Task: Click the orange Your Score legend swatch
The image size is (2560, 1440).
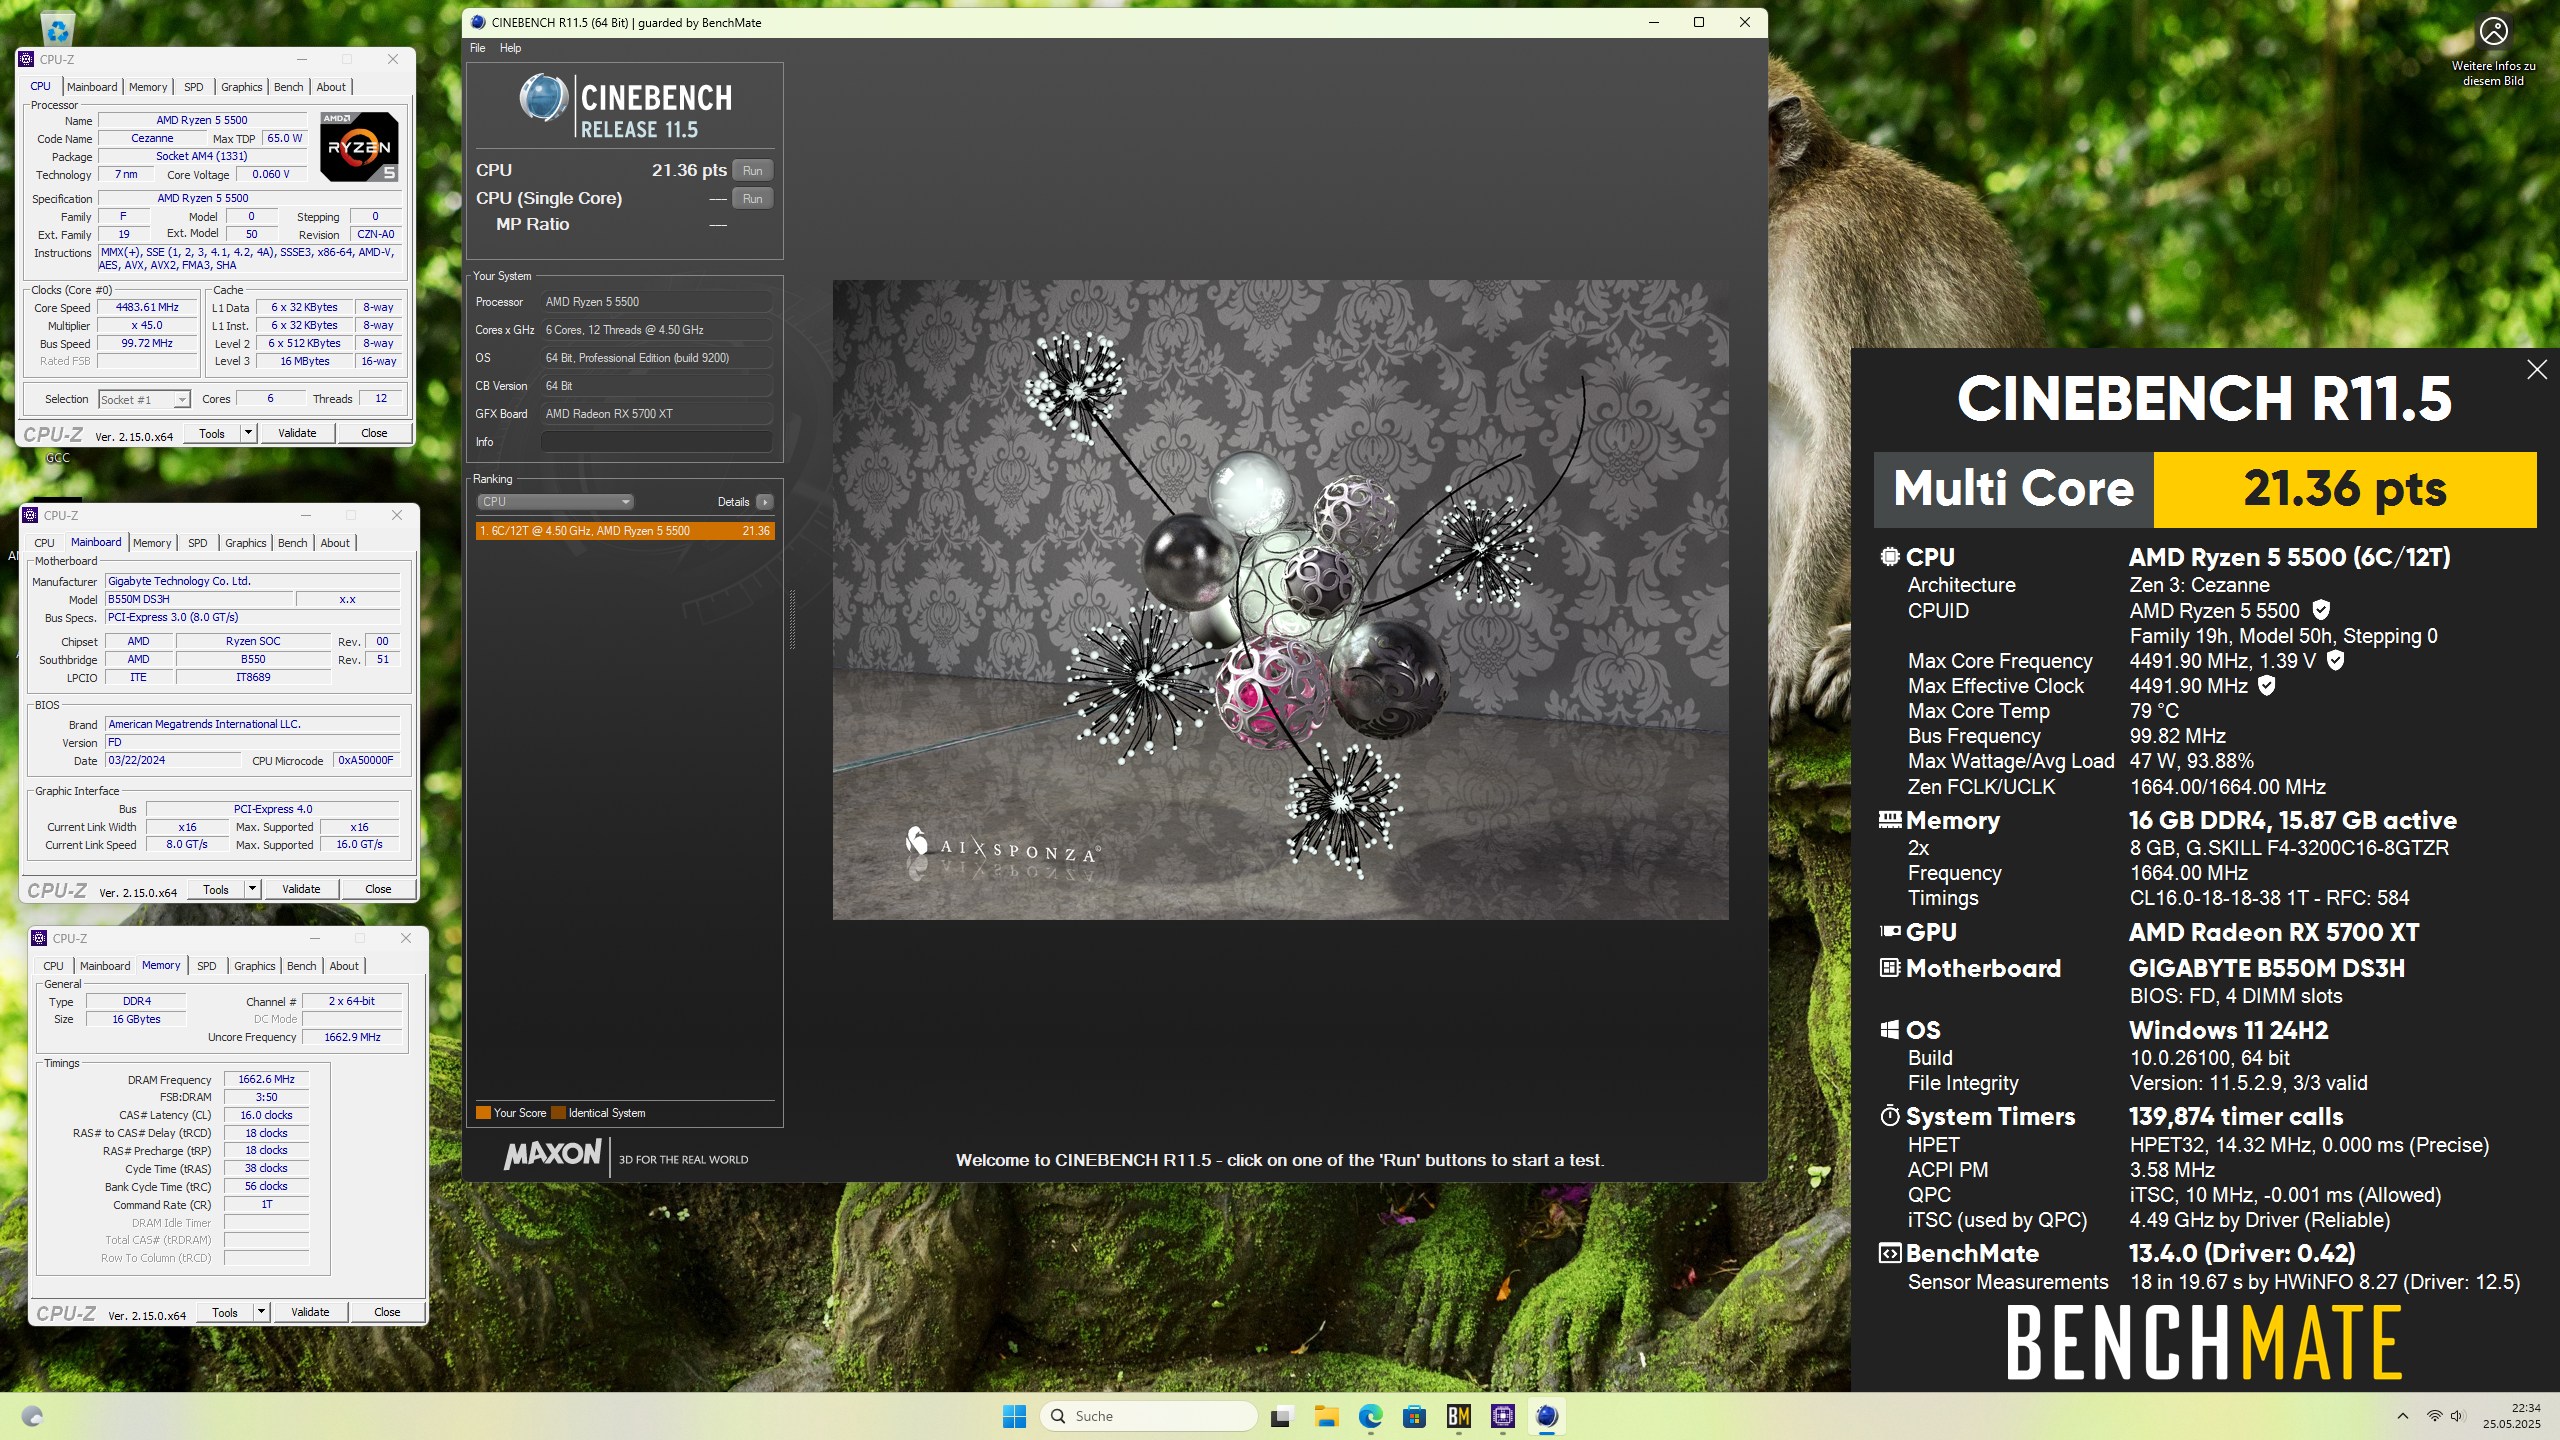Action: (x=483, y=1113)
